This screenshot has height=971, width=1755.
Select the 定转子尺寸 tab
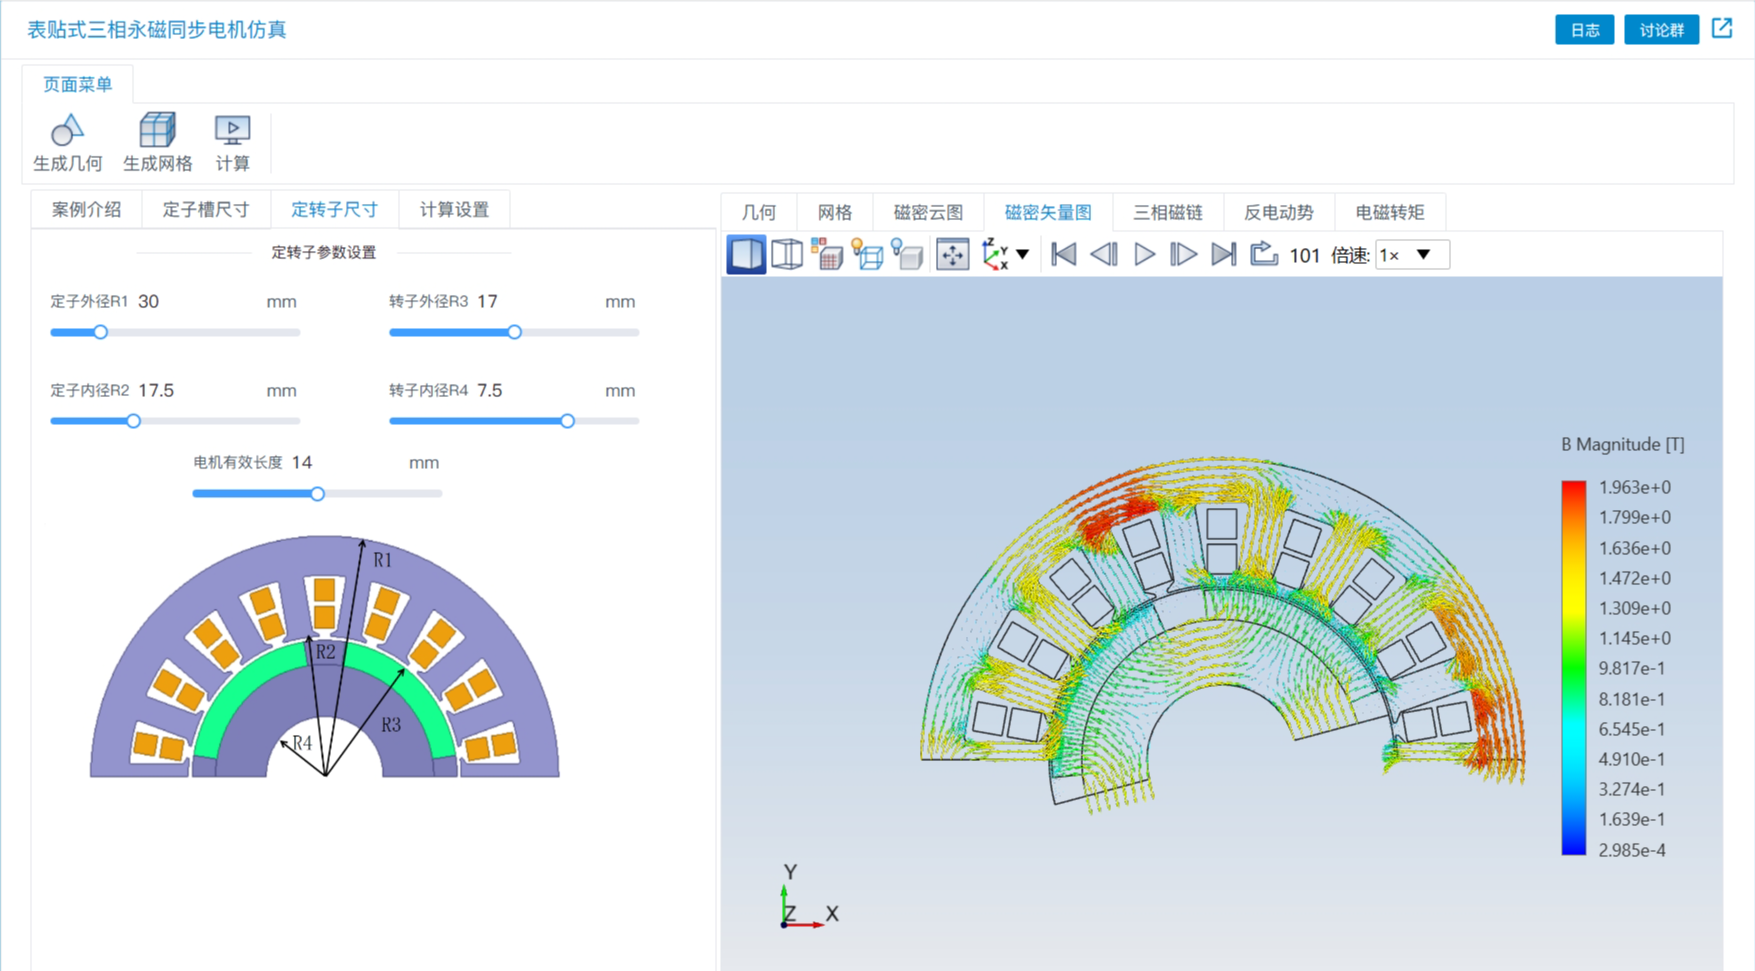[x=334, y=209]
